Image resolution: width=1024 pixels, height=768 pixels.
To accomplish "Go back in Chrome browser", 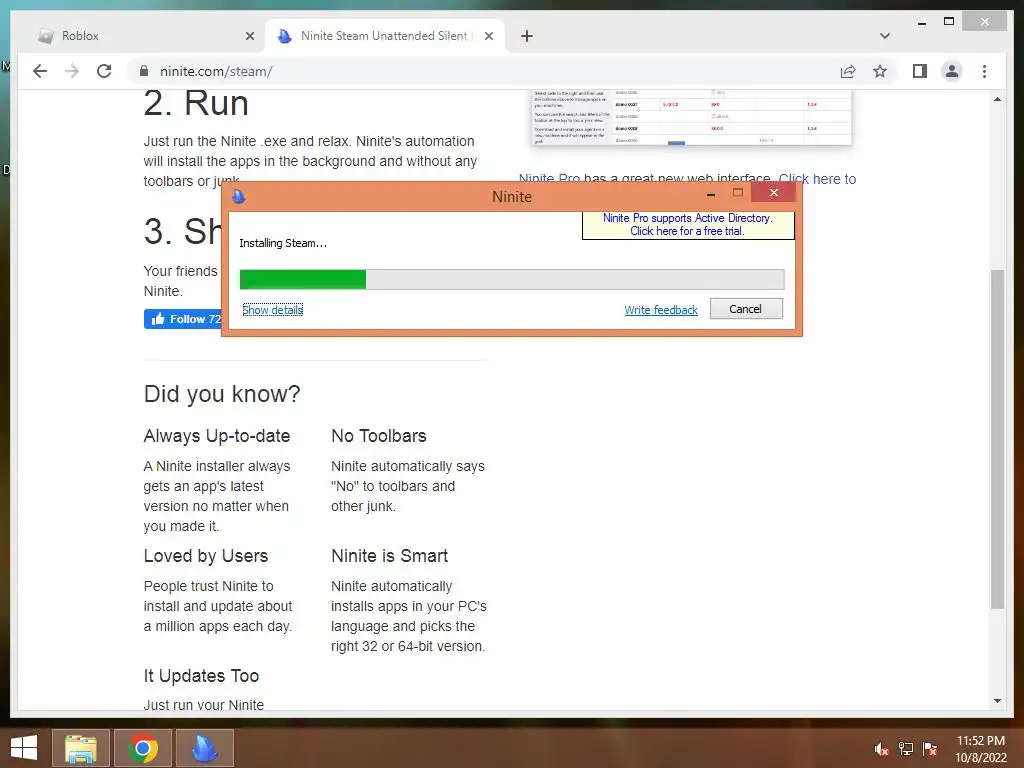I will pos(40,71).
